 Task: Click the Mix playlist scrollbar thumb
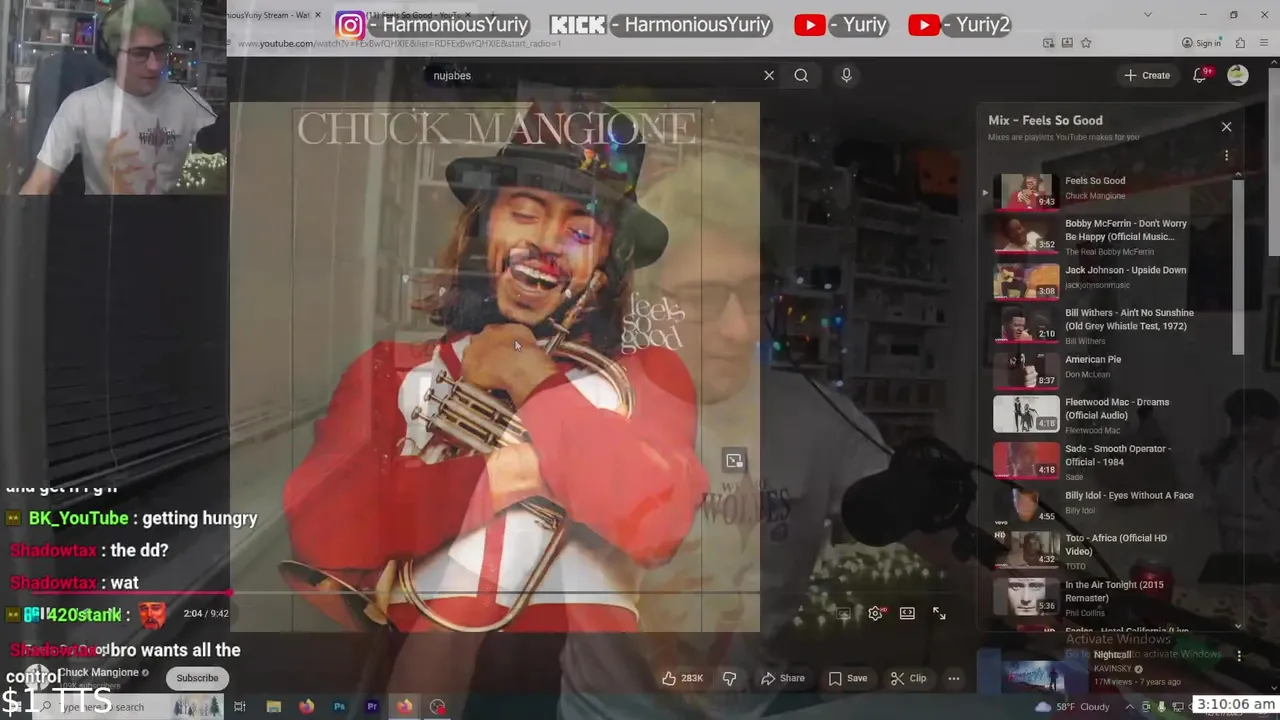coord(1238,268)
